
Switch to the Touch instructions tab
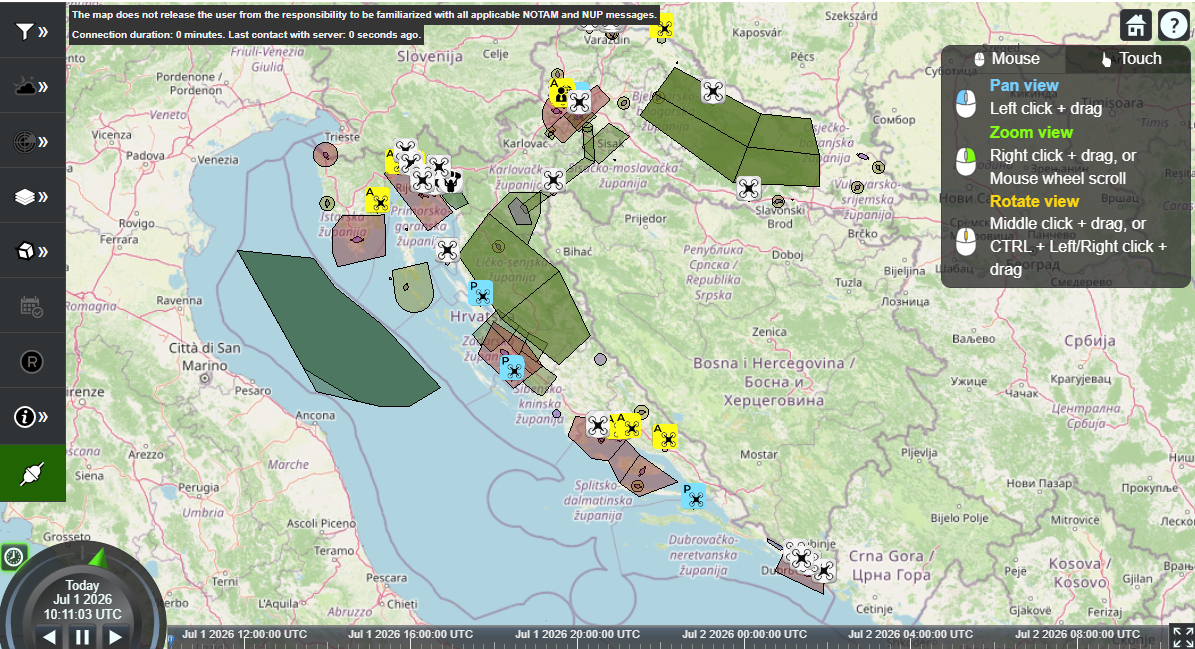click(1130, 59)
